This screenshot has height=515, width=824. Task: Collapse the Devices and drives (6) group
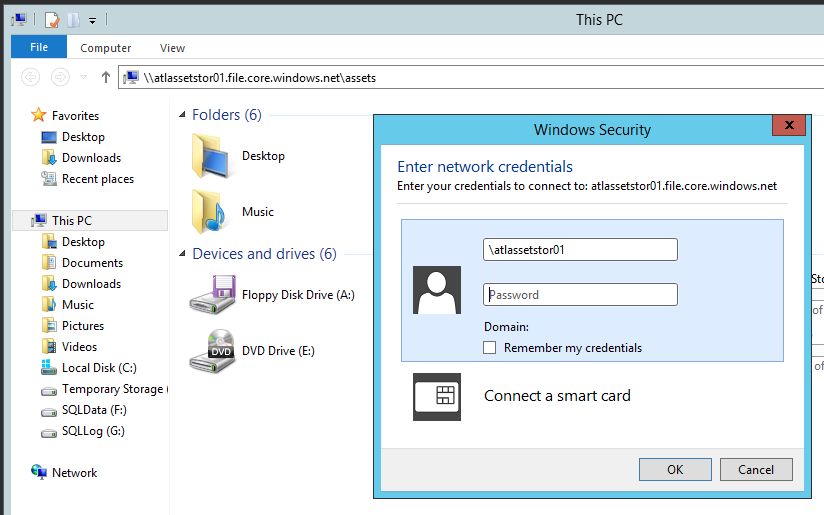coord(182,254)
